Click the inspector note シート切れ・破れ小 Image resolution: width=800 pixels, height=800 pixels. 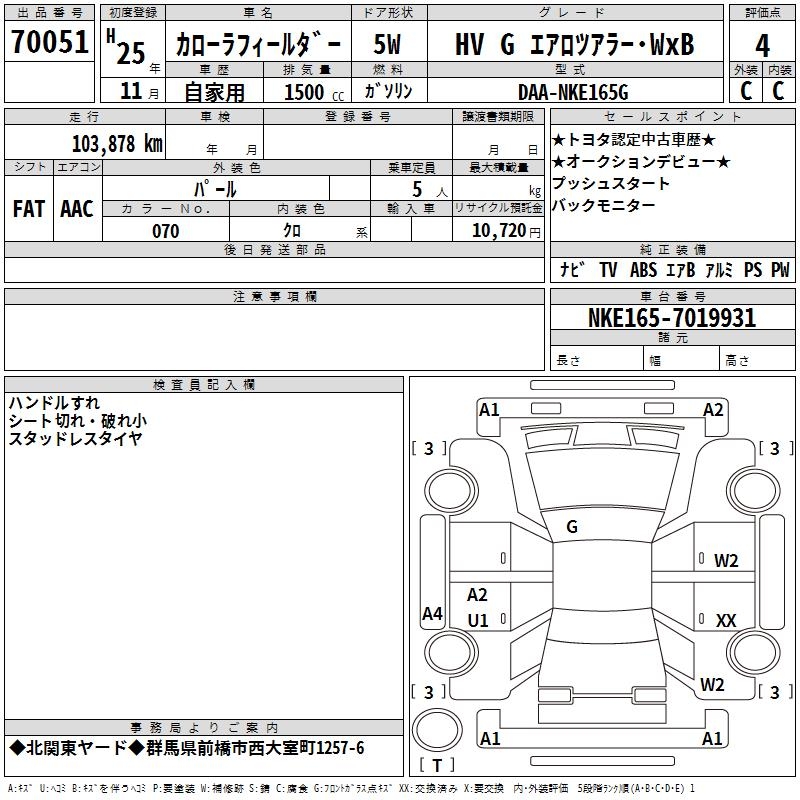pos(78,421)
